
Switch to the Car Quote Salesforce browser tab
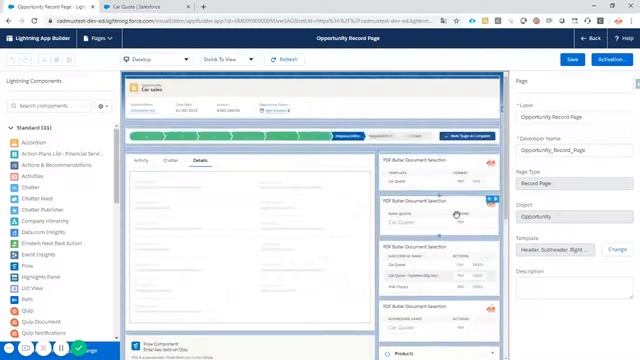tap(146, 7)
